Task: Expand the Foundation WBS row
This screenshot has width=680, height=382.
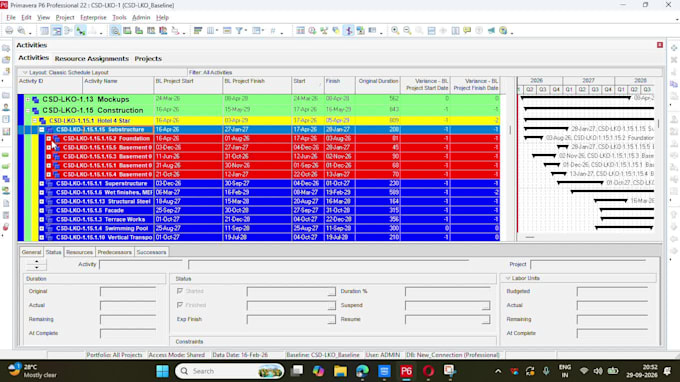Action: pyautogui.click(x=49, y=139)
